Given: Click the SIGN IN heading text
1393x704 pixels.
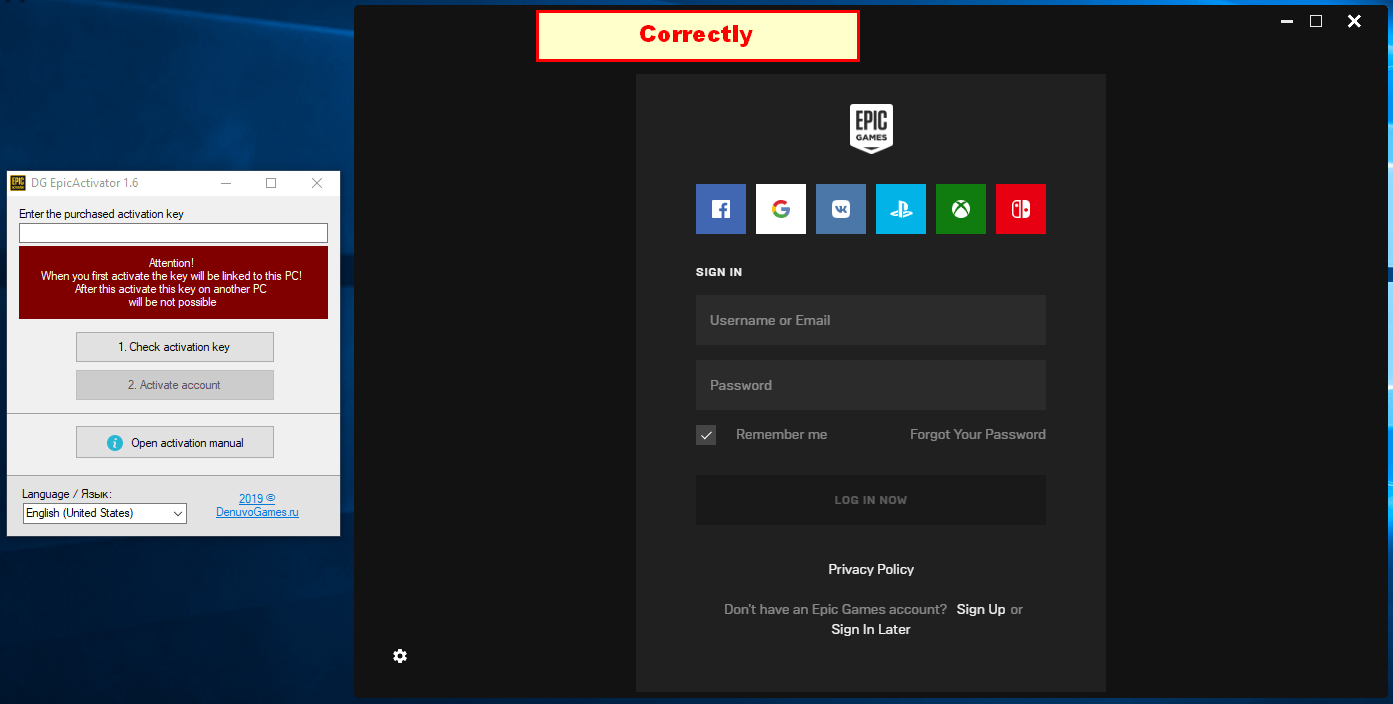Looking at the screenshot, I should pyautogui.click(x=719, y=272).
